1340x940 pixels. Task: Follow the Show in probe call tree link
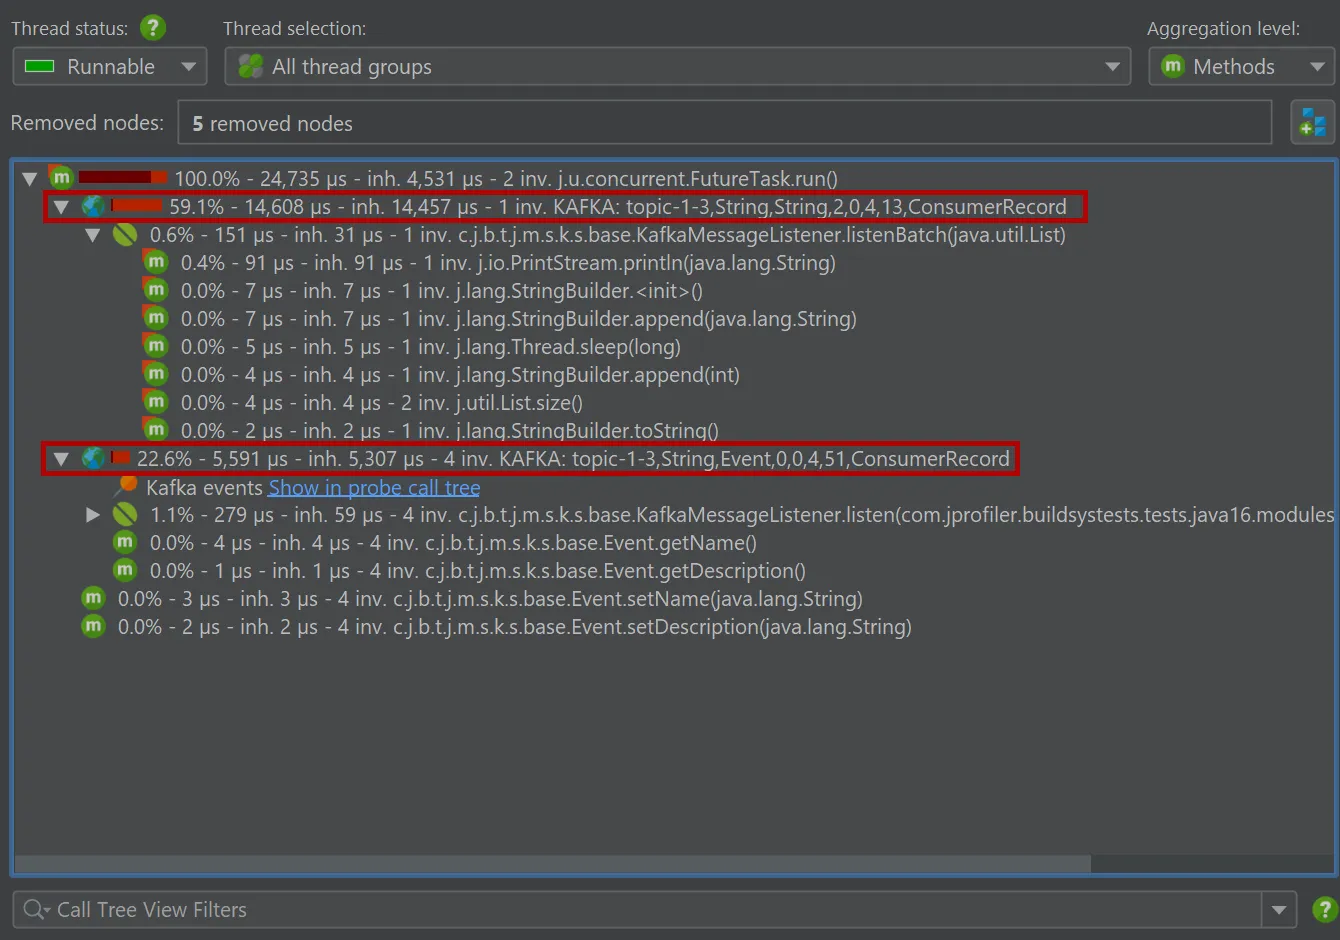(x=374, y=488)
